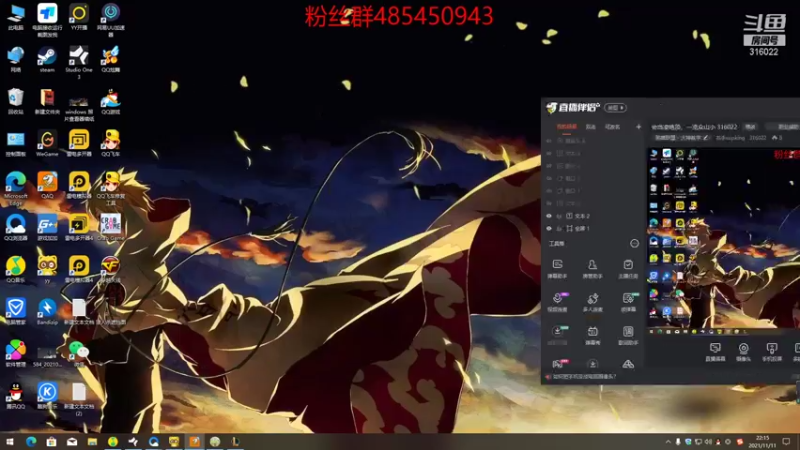Click the 手机投屏 source icon
Image resolution: width=800 pixels, height=450 pixels.
coord(771,352)
